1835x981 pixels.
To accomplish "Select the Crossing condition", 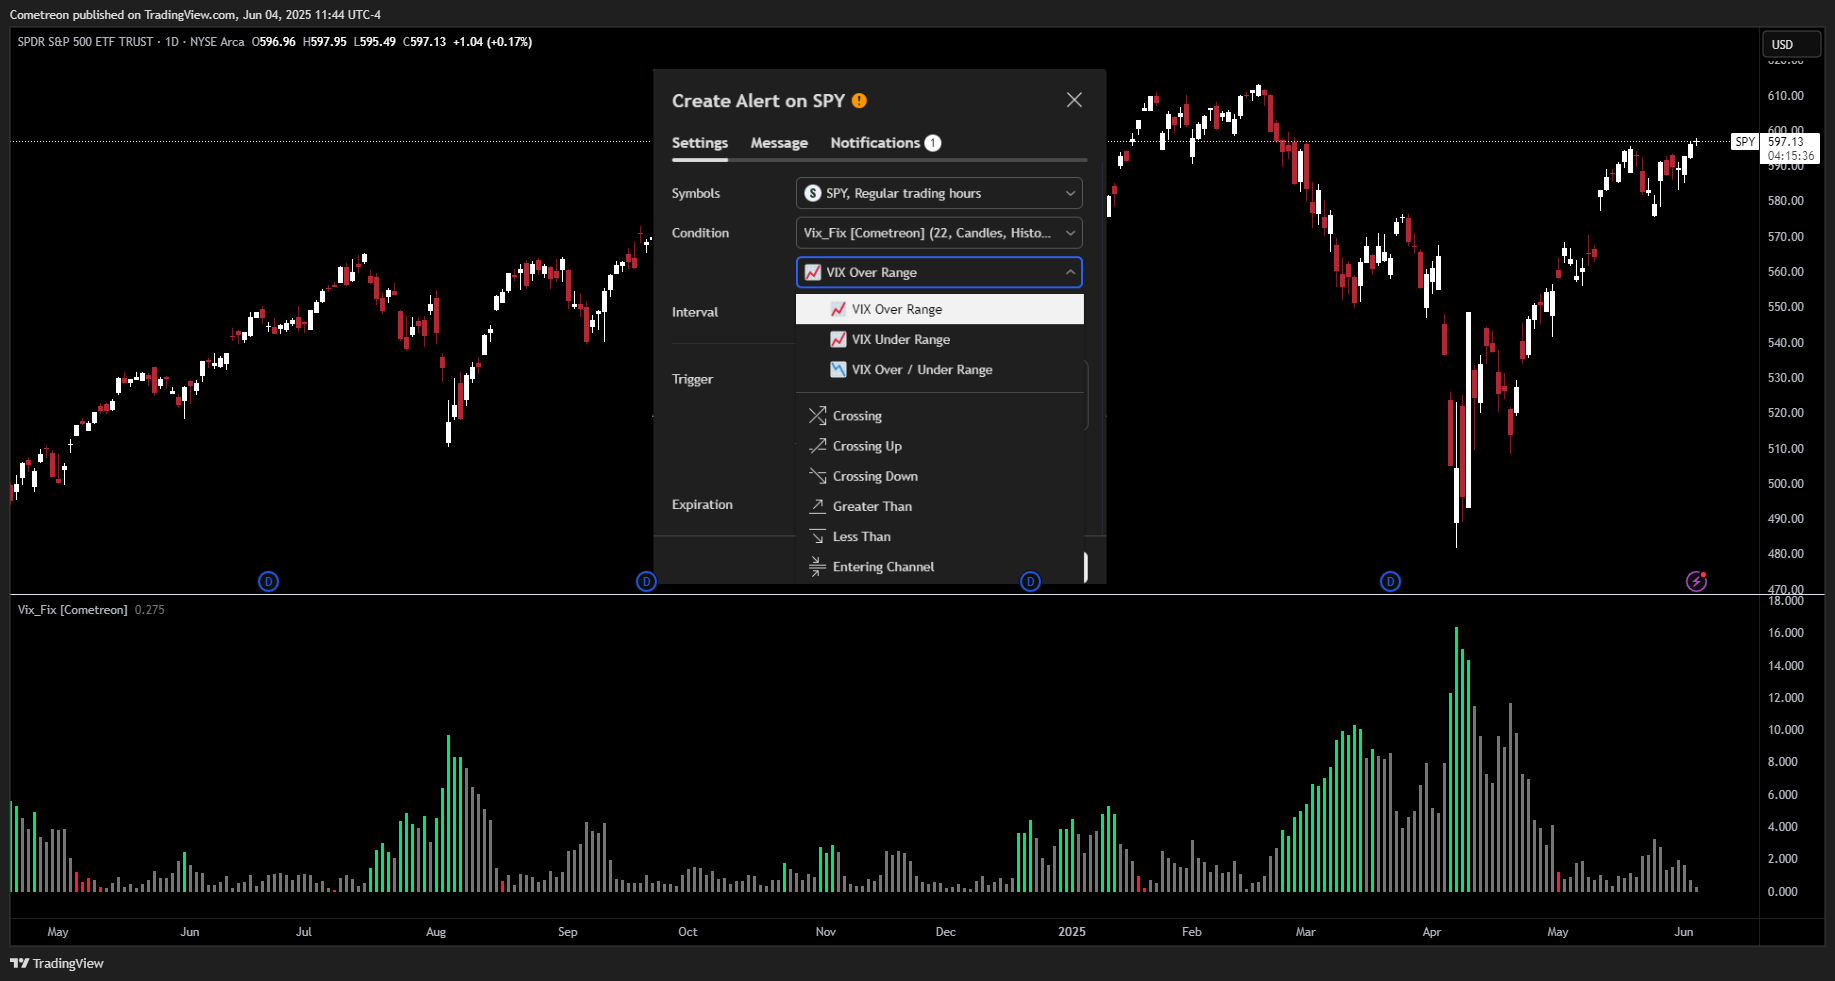I will pos(939,416).
